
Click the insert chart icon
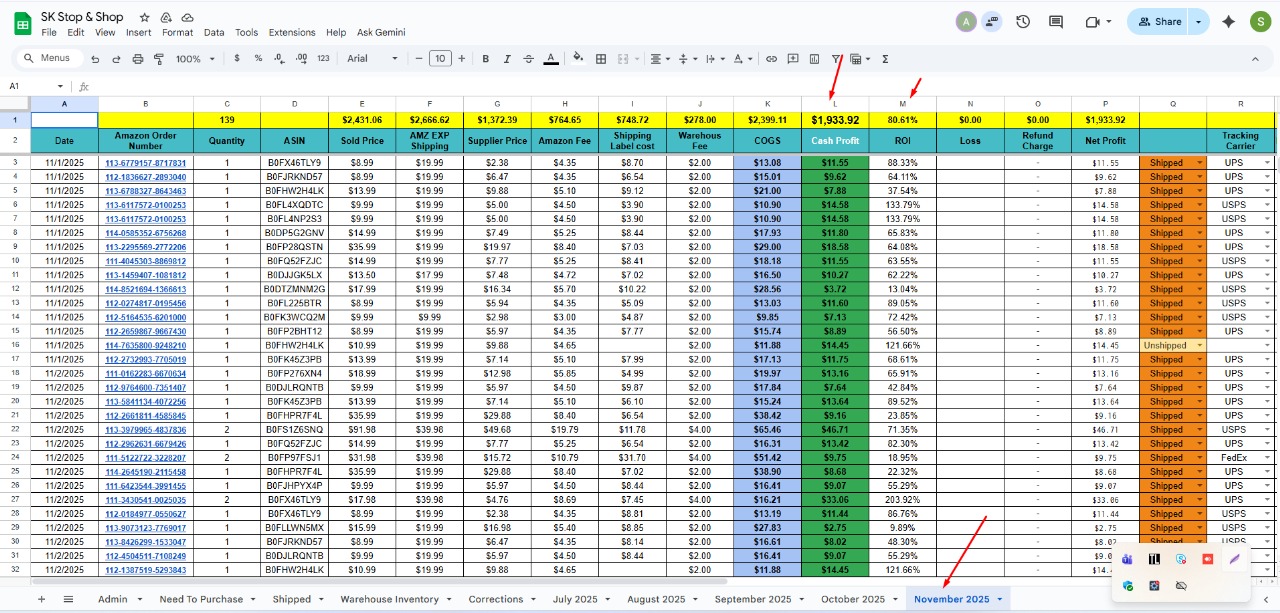point(814,59)
